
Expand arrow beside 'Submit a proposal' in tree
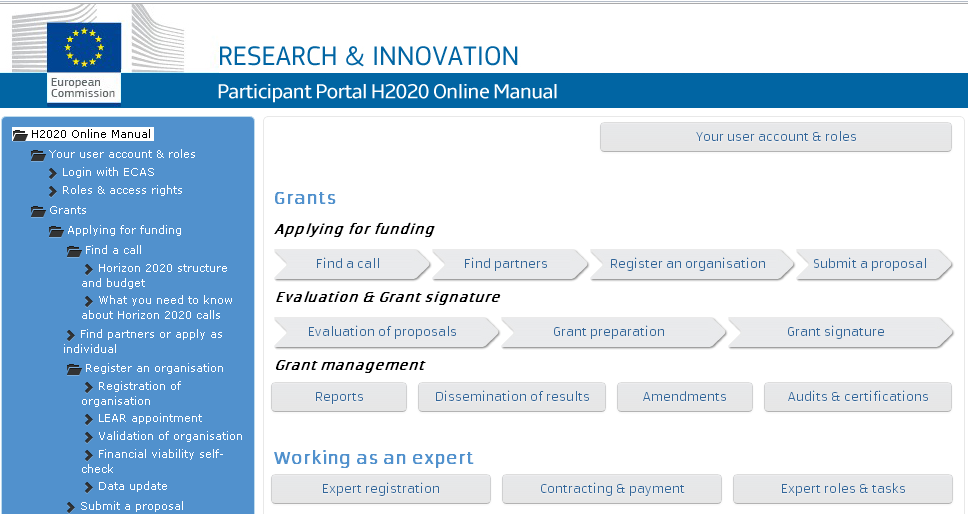pos(71,507)
